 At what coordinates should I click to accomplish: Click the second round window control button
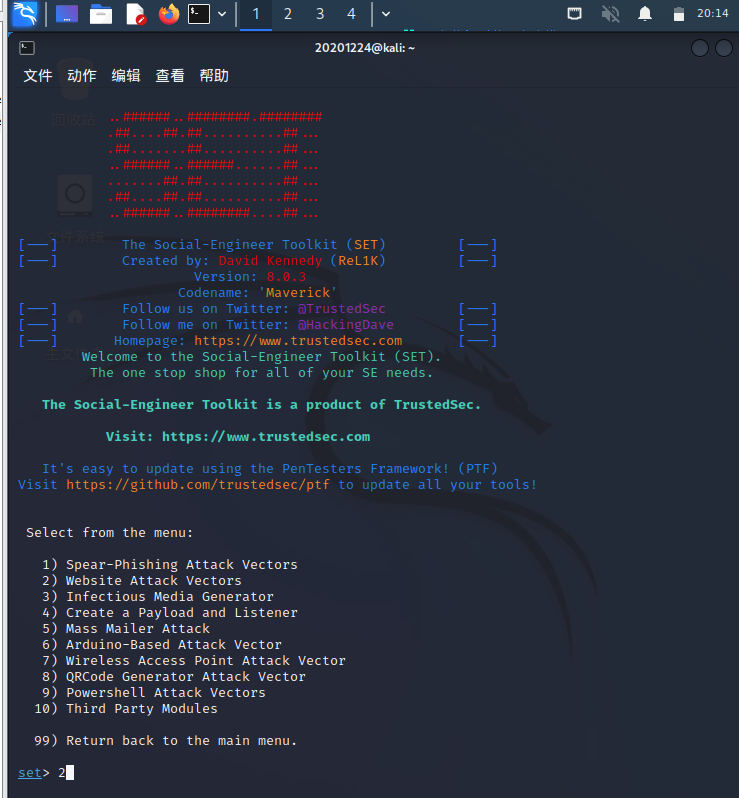pos(724,48)
